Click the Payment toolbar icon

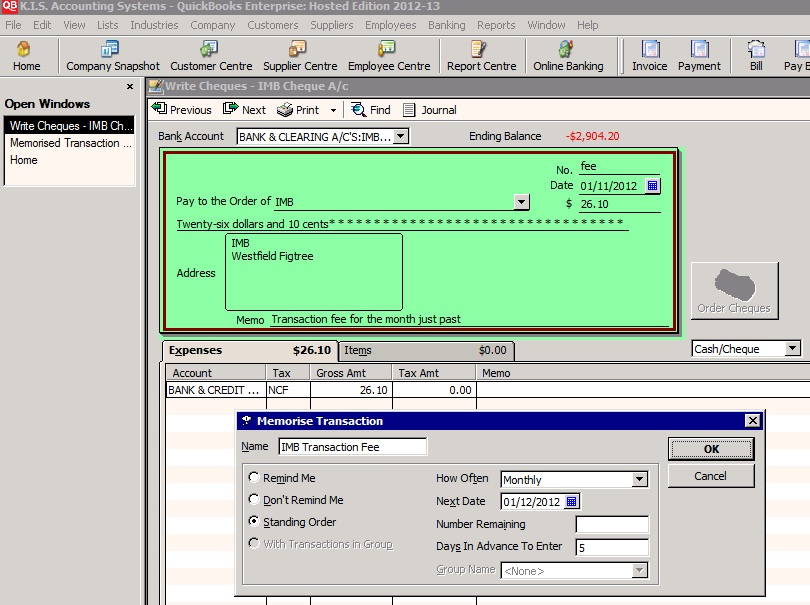point(699,56)
